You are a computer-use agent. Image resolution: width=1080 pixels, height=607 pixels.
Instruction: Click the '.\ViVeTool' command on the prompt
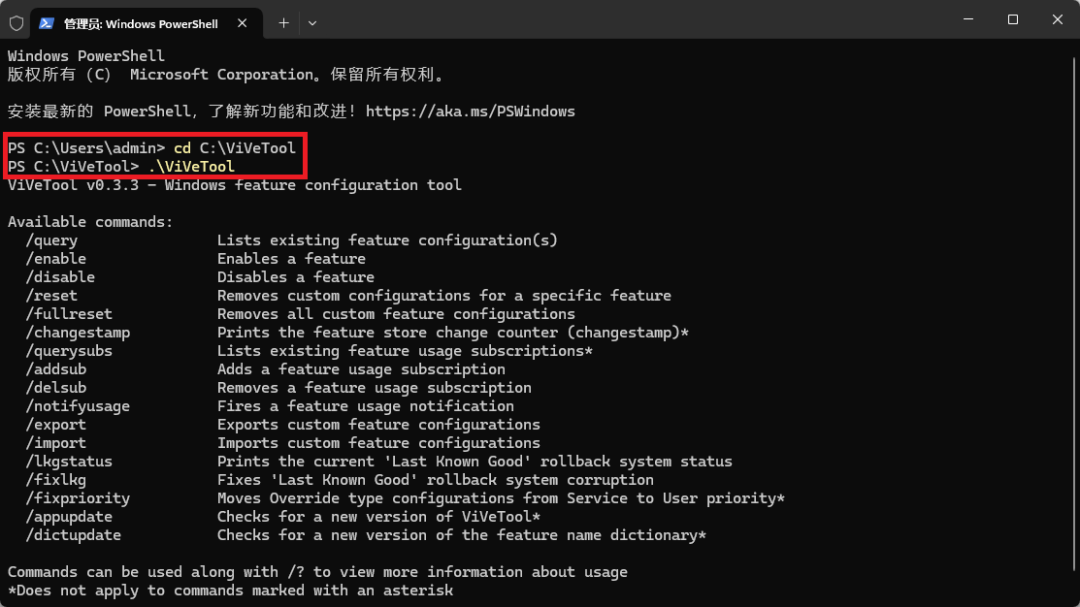point(196,166)
